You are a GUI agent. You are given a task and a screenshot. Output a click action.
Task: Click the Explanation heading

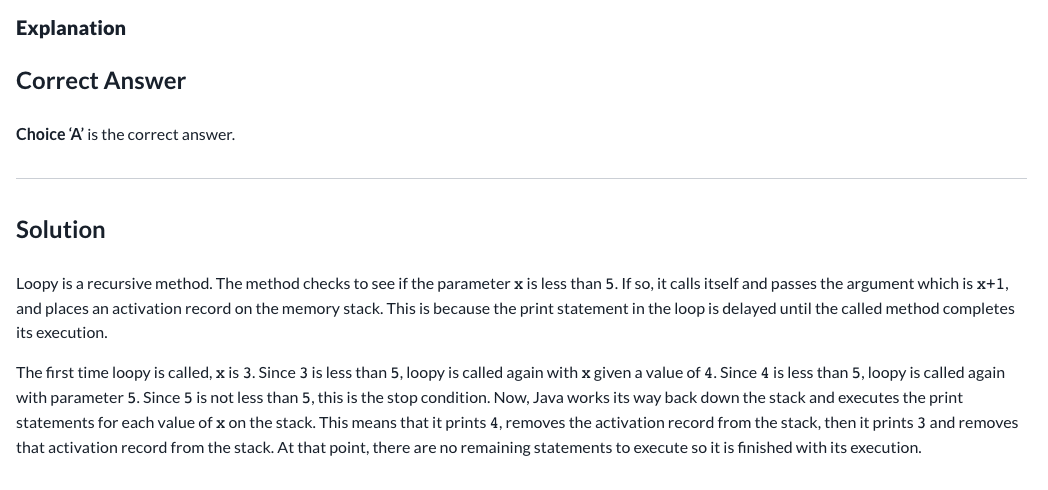(x=71, y=28)
